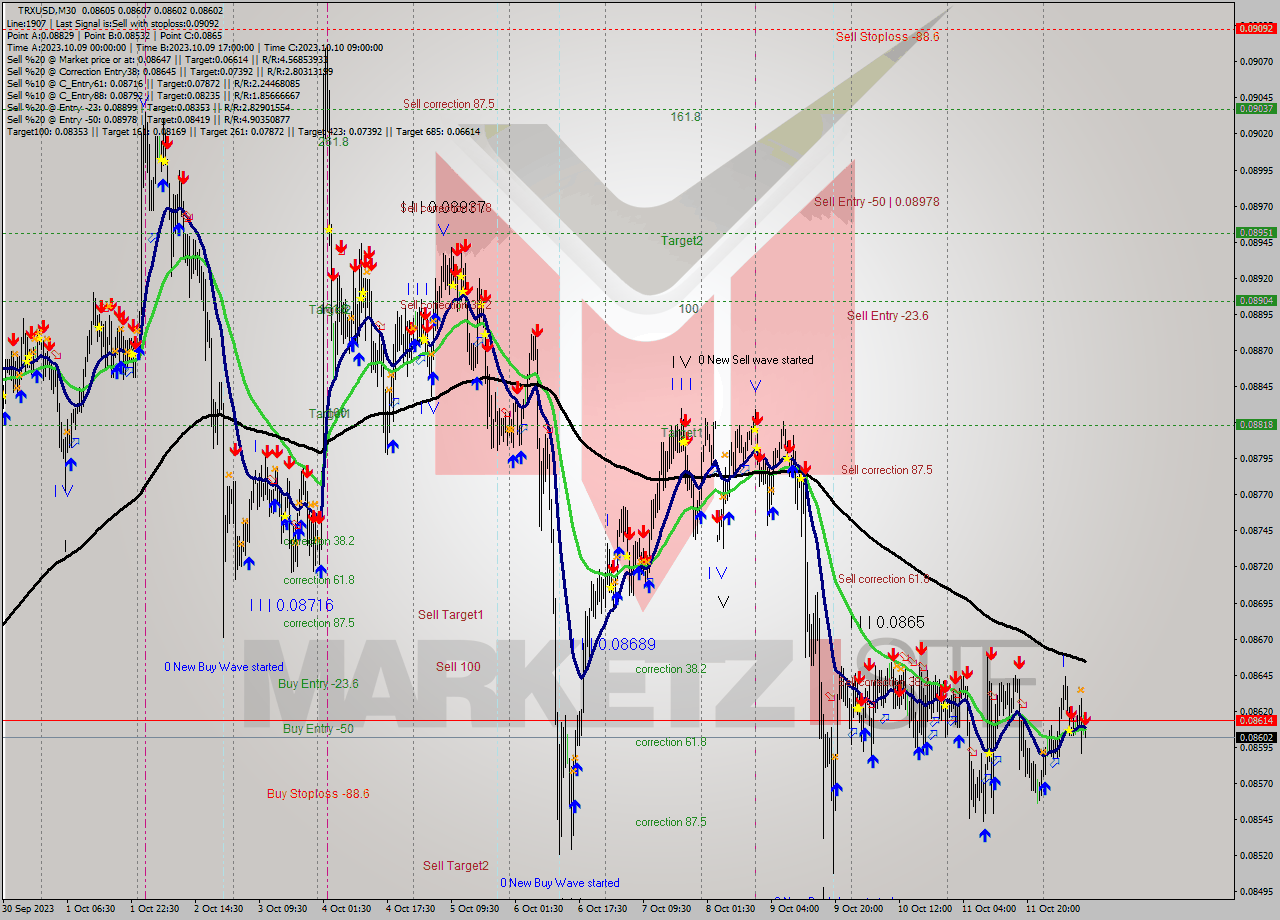Click the 'Sell Stoploss -88.6' label

tap(888, 36)
